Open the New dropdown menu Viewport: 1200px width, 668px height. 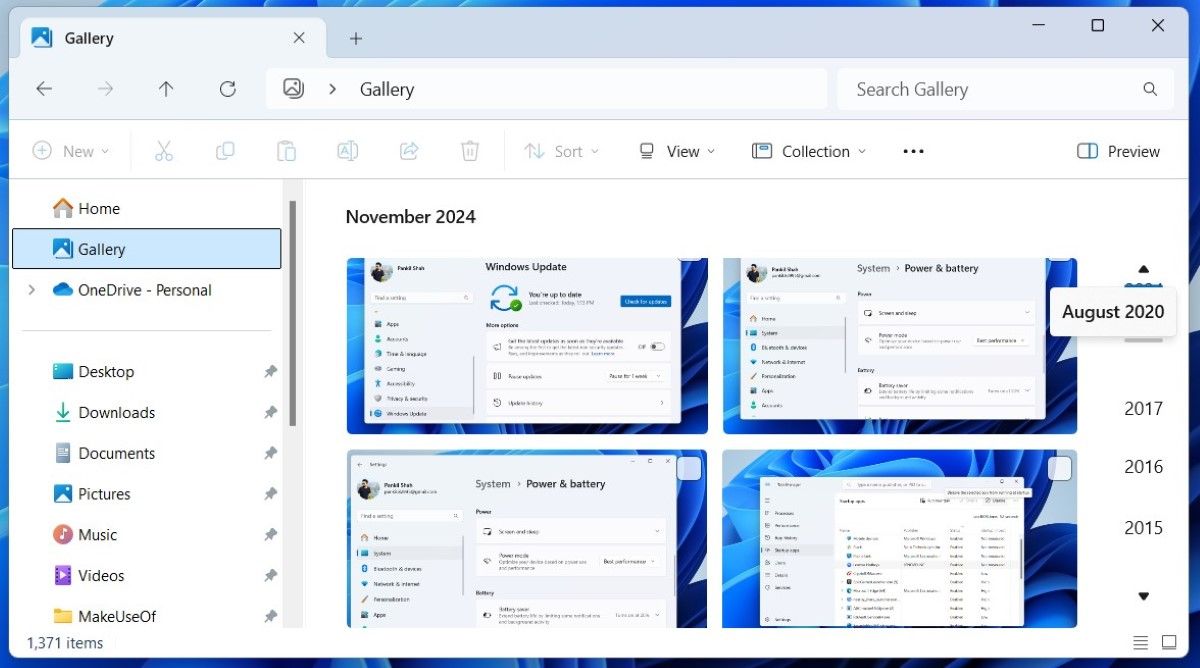tap(70, 151)
